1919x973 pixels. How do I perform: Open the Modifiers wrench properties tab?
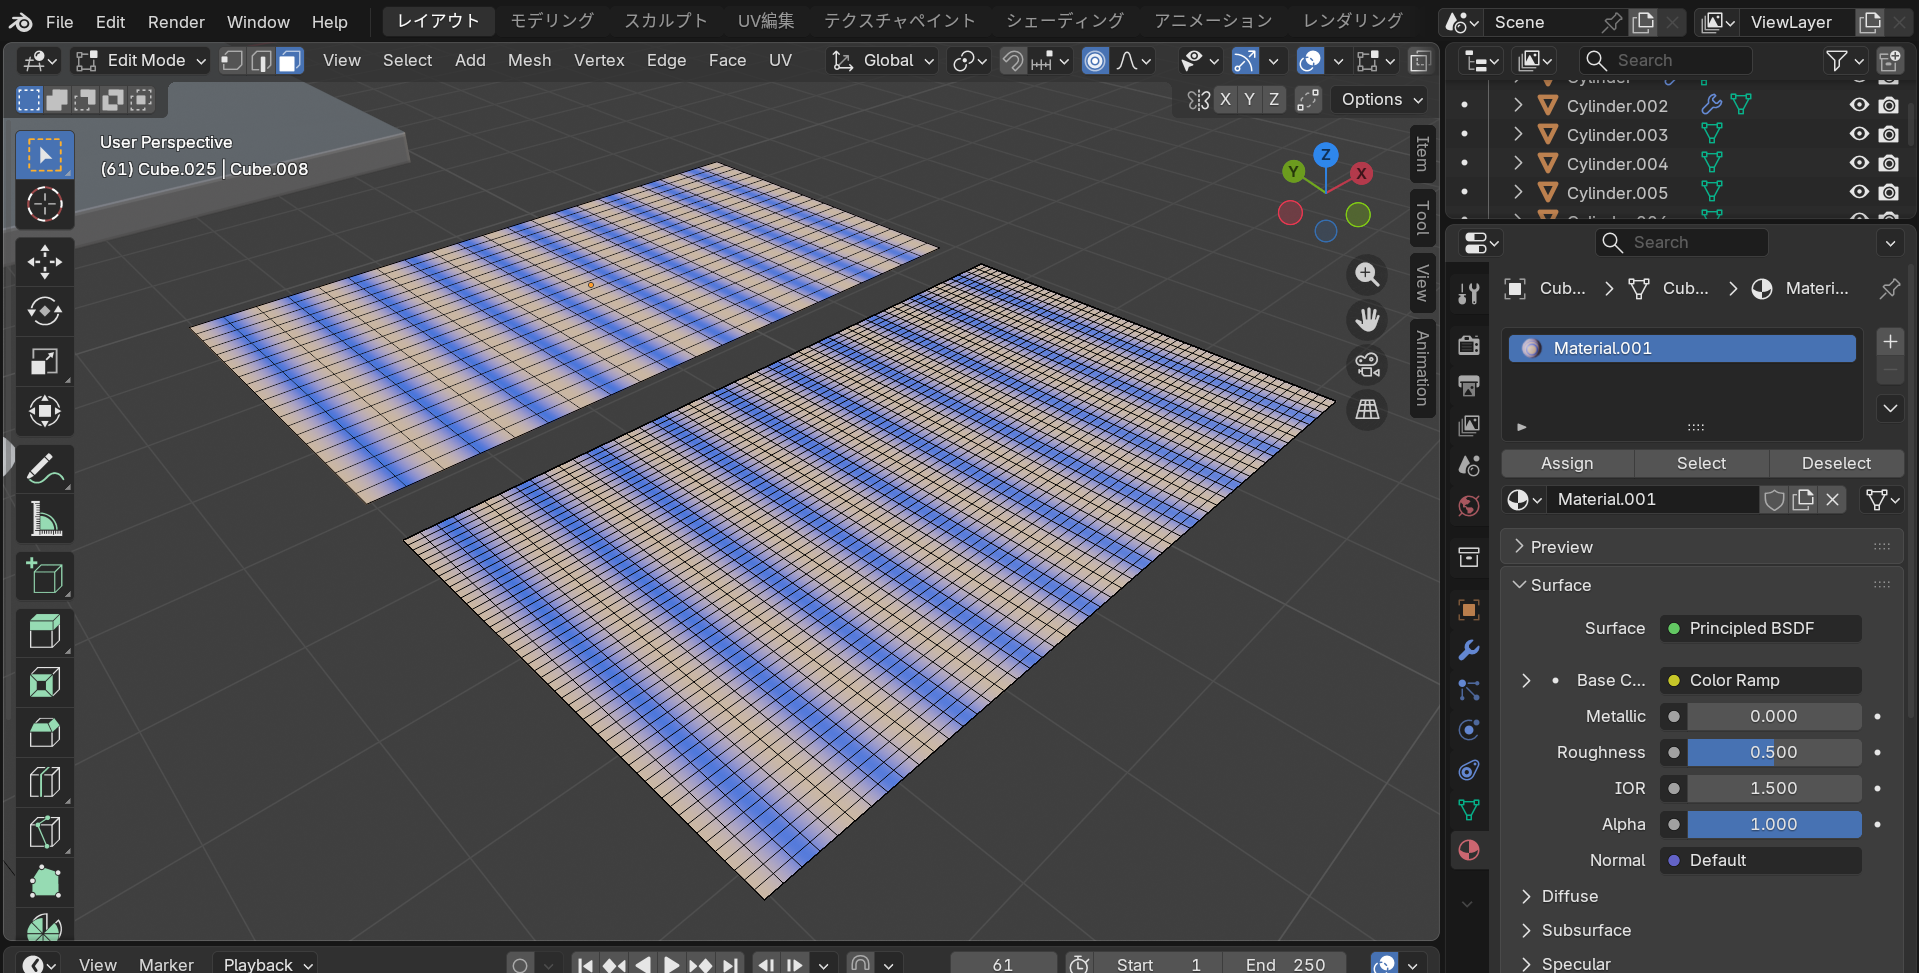[x=1468, y=650]
